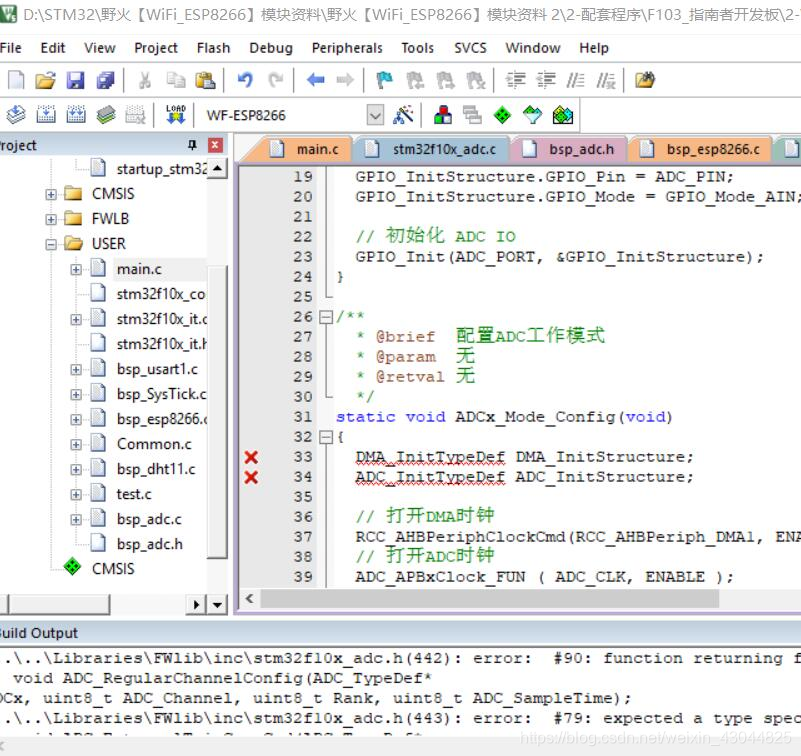Click the Select Software Packs icon
Image resolution: width=801 pixels, height=756 pixels.
(x=533, y=114)
